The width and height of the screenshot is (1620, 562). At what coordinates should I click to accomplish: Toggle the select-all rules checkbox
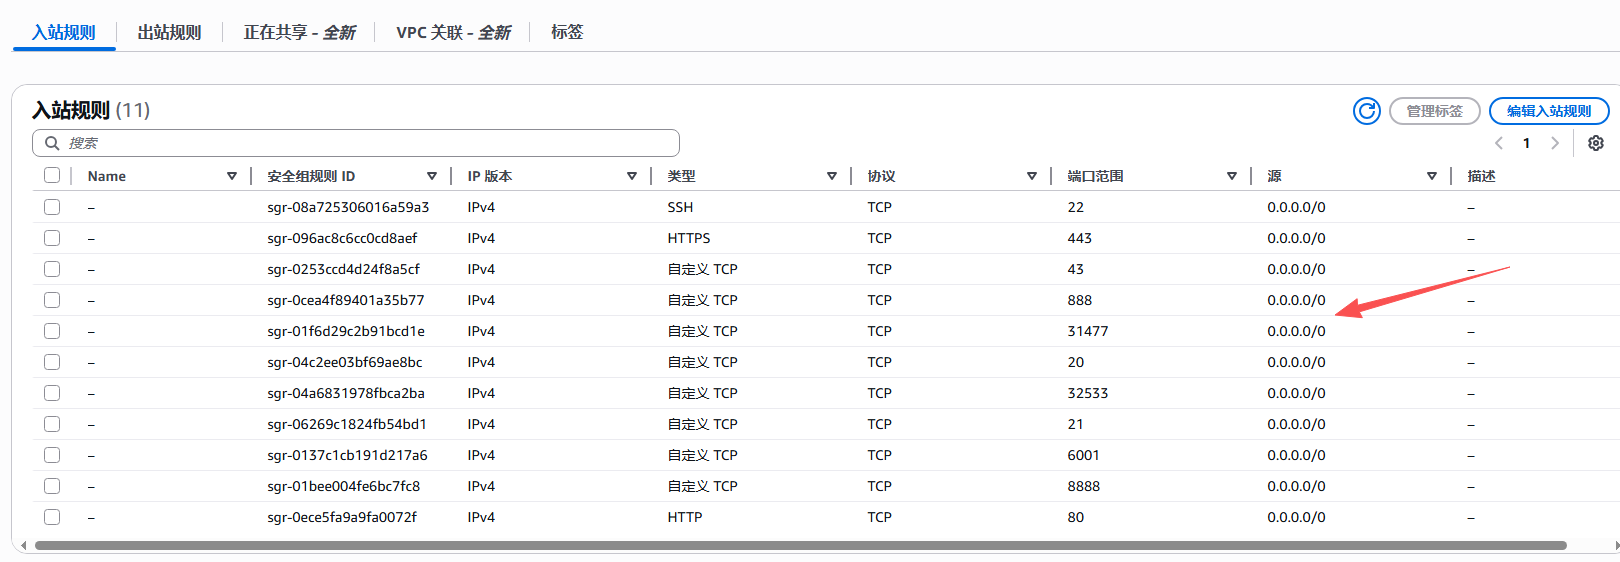tap(52, 176)
